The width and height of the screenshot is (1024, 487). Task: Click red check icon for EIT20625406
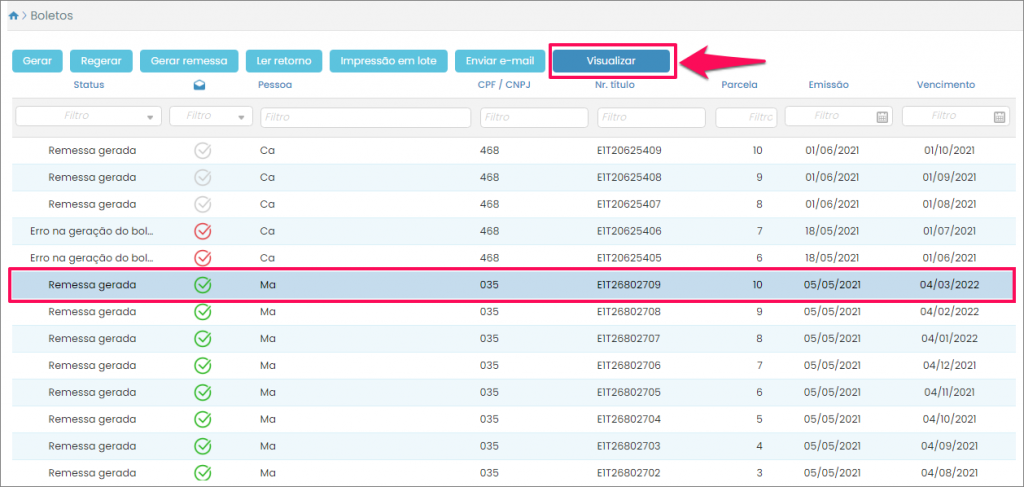[x=203, y=231]
